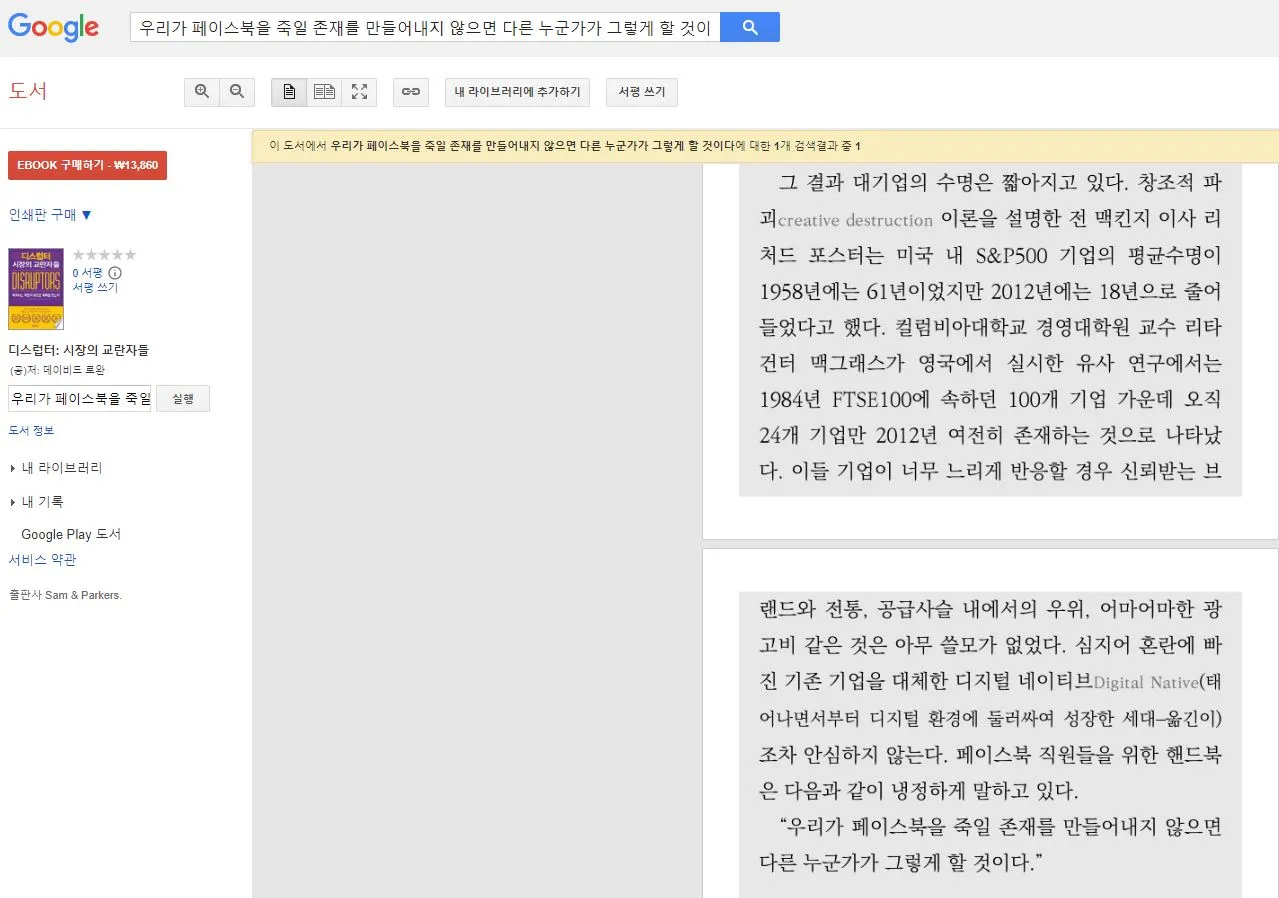Click the '실행' search button
Viewport: 1279px width, 898px height.
click(183, 398)
